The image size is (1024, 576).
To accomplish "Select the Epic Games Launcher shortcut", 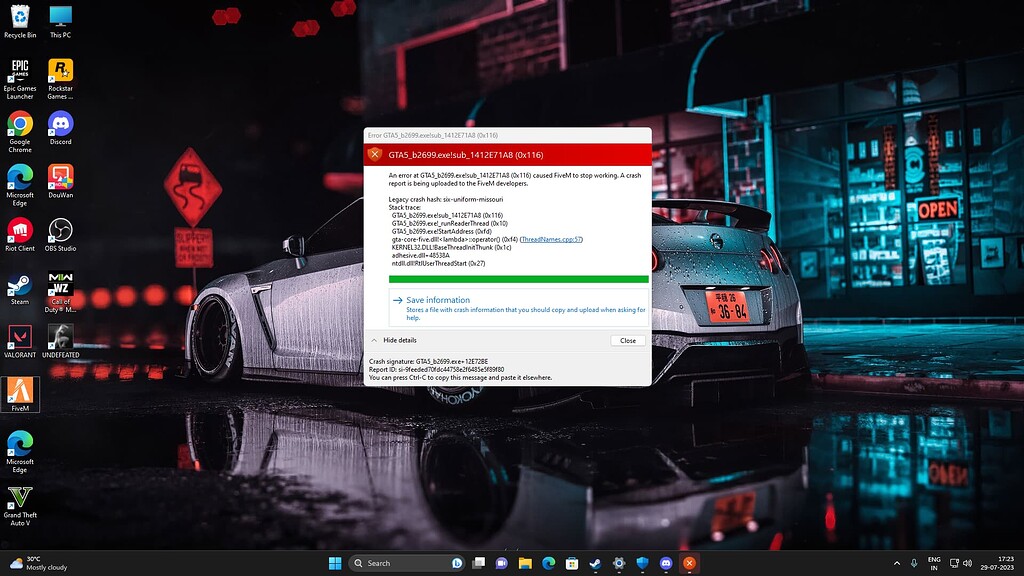I will point(20,79).
